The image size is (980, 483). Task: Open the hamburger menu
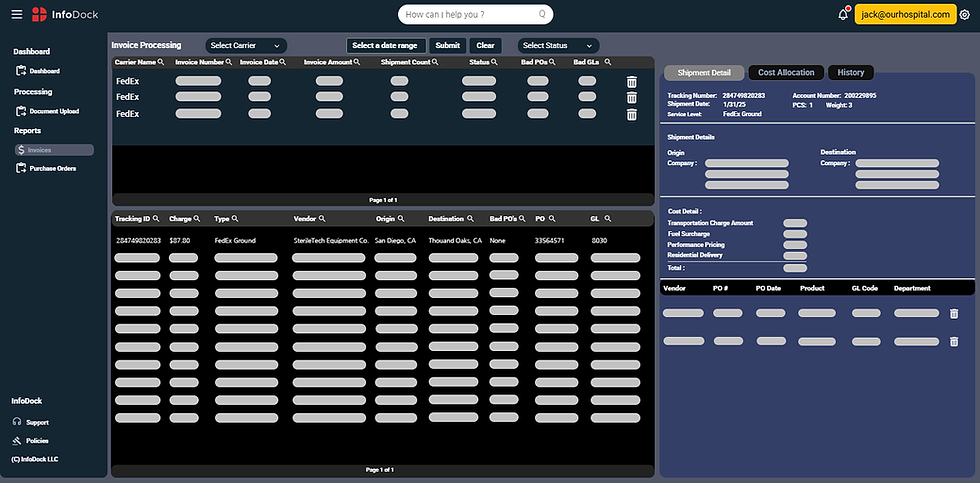pos(17,14)
